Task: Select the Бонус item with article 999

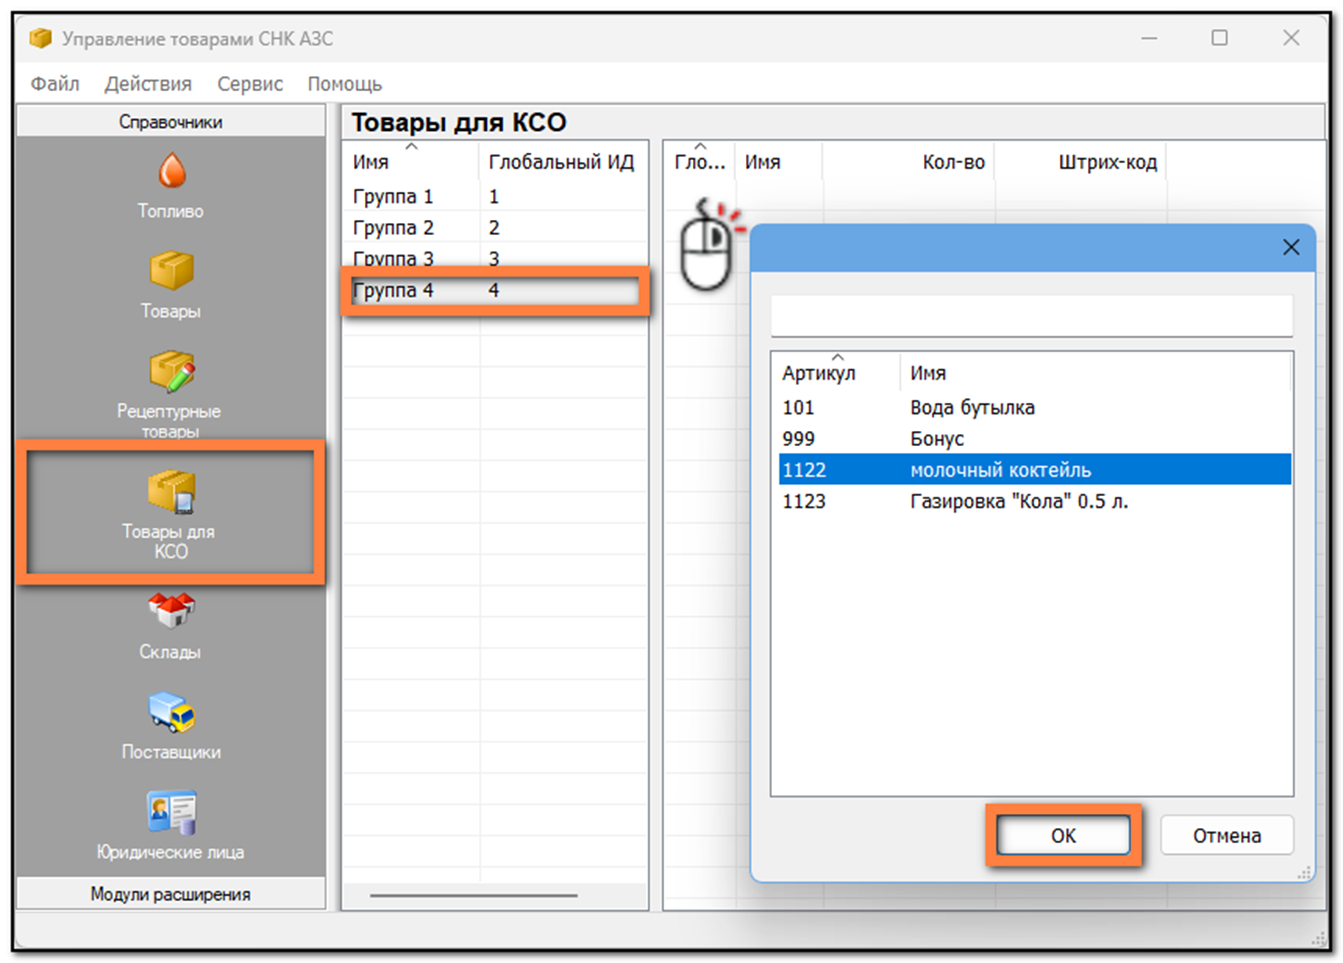Action: pos(1035,438)
